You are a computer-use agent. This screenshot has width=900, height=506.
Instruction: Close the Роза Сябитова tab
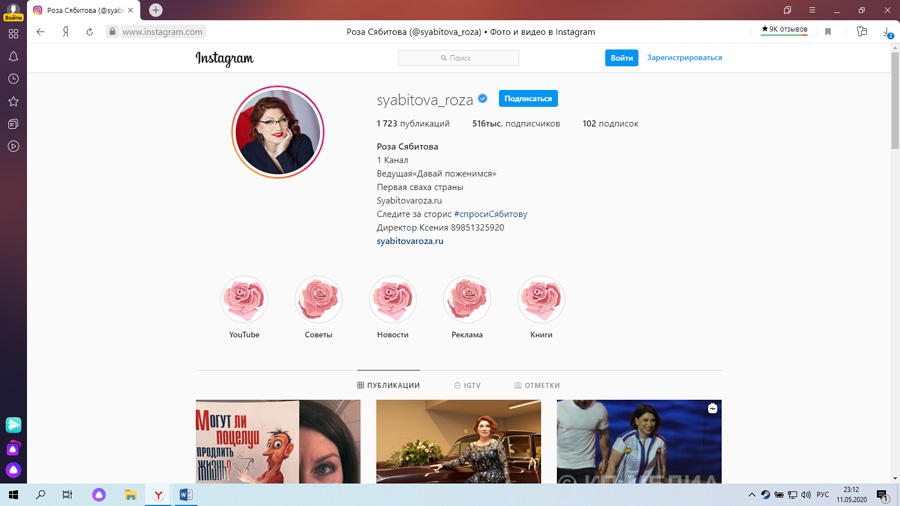[x=130, y=10]
